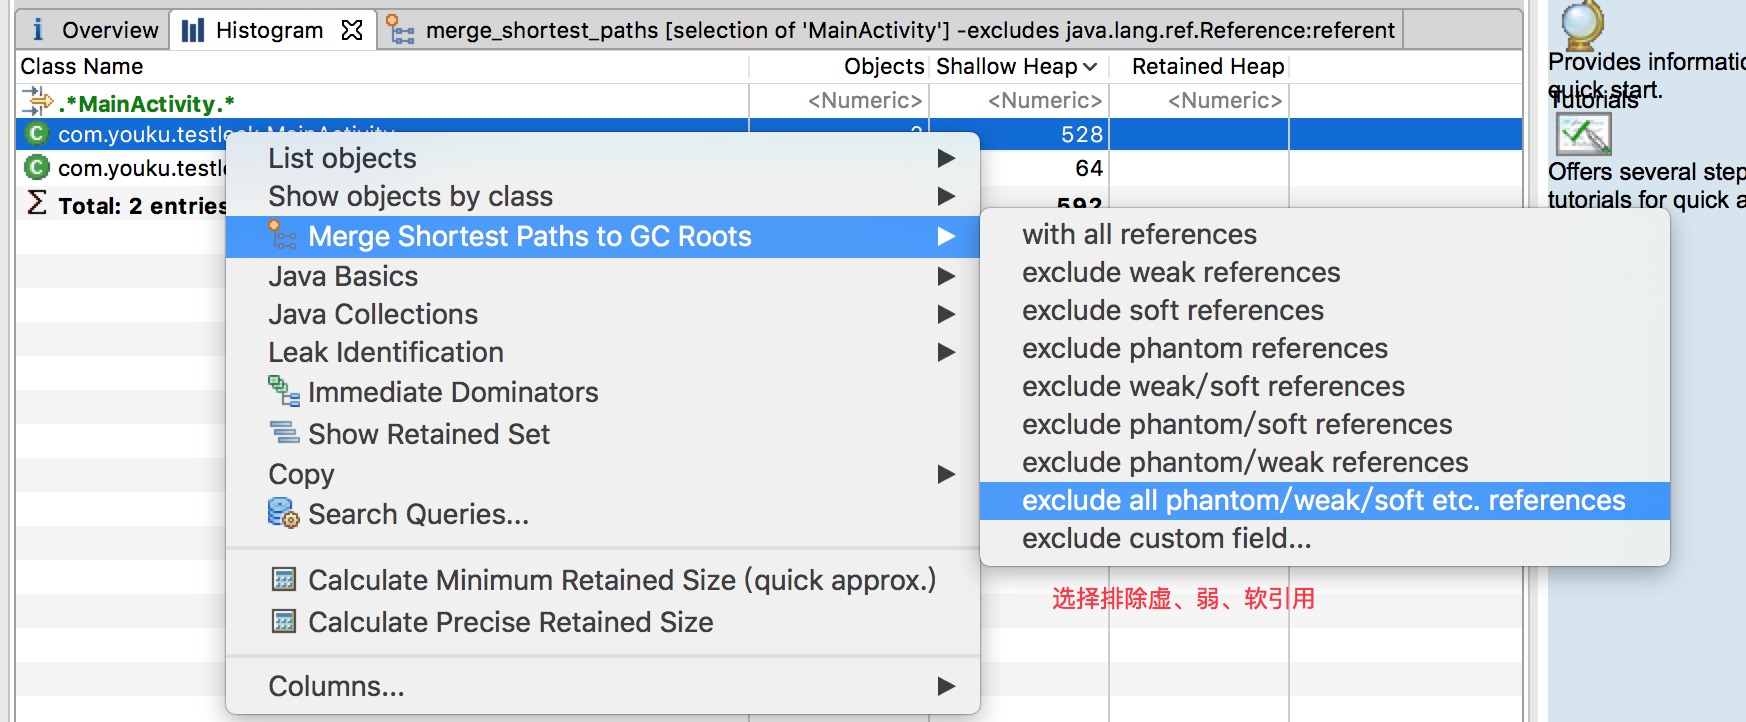Expand the Leak Identification submenu arrow
The width and height of the screenshot is (1746, 722).
point(946,352)
